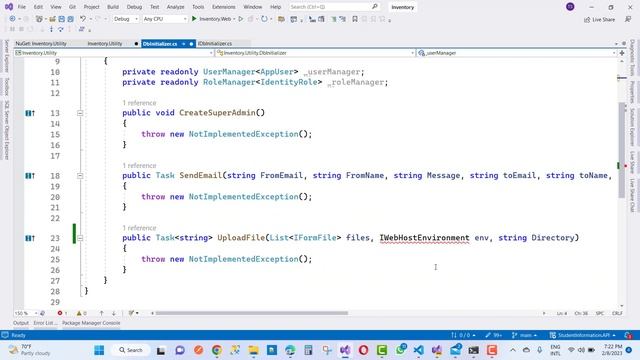Screen dimensions: 640x360
Task: Click the Save All icon
Action: coord(70,19)
